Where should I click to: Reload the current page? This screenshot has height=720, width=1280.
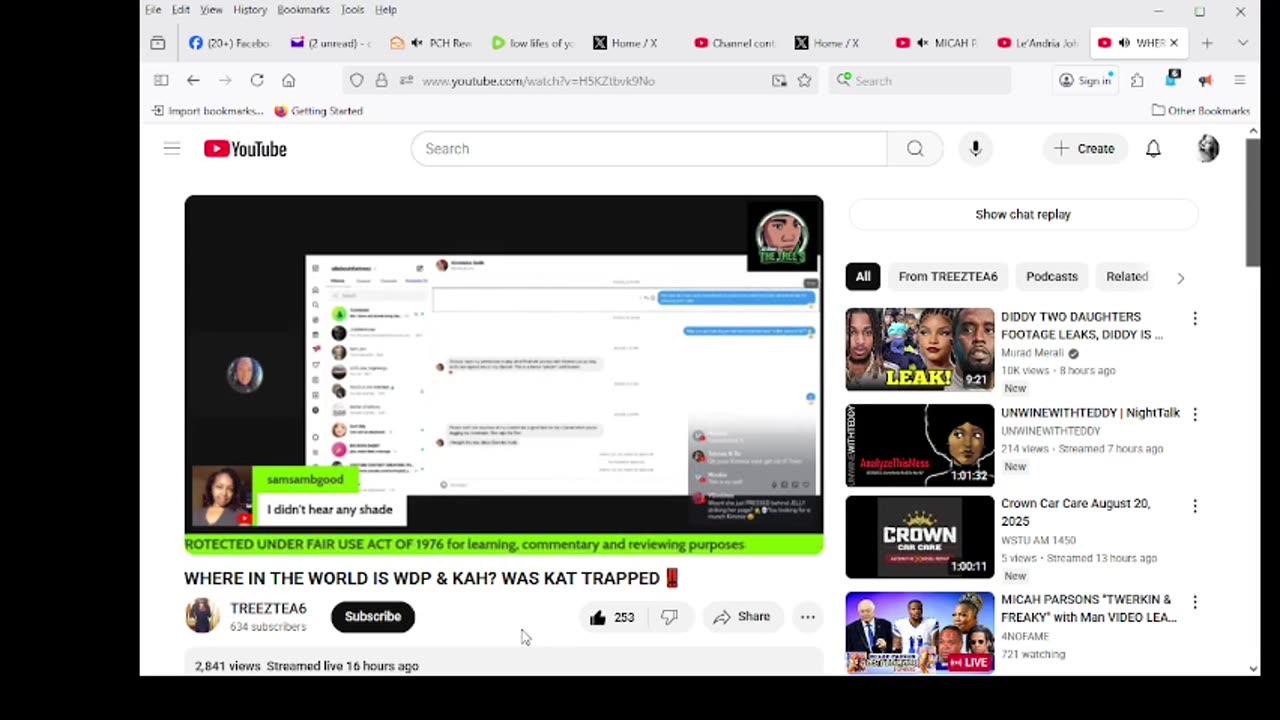click(x=257, y=80)
